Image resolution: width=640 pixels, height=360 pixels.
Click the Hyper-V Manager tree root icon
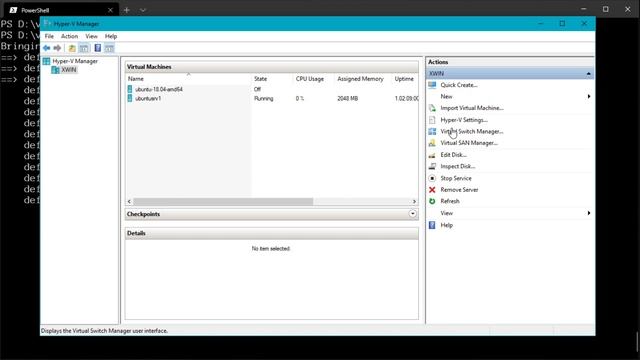(47, 61)
